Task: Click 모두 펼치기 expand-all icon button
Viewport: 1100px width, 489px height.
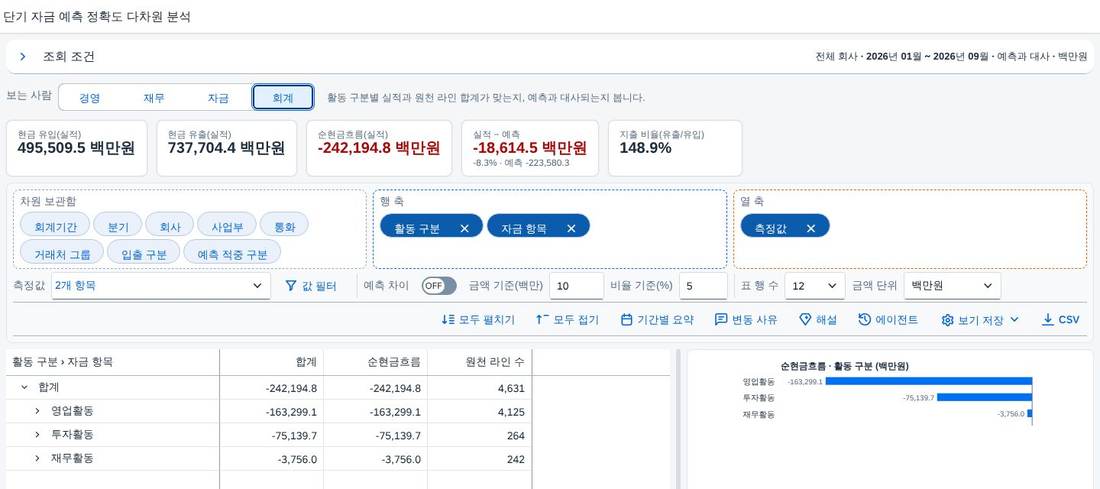Action: tap(478, 319)
